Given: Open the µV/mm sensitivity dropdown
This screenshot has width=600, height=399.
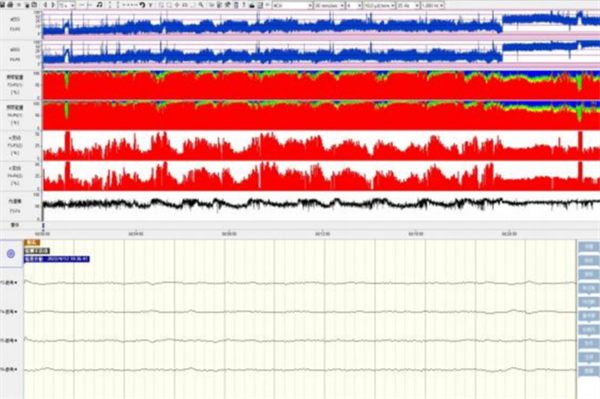Looking at the screenshot, I should point(379,5).
